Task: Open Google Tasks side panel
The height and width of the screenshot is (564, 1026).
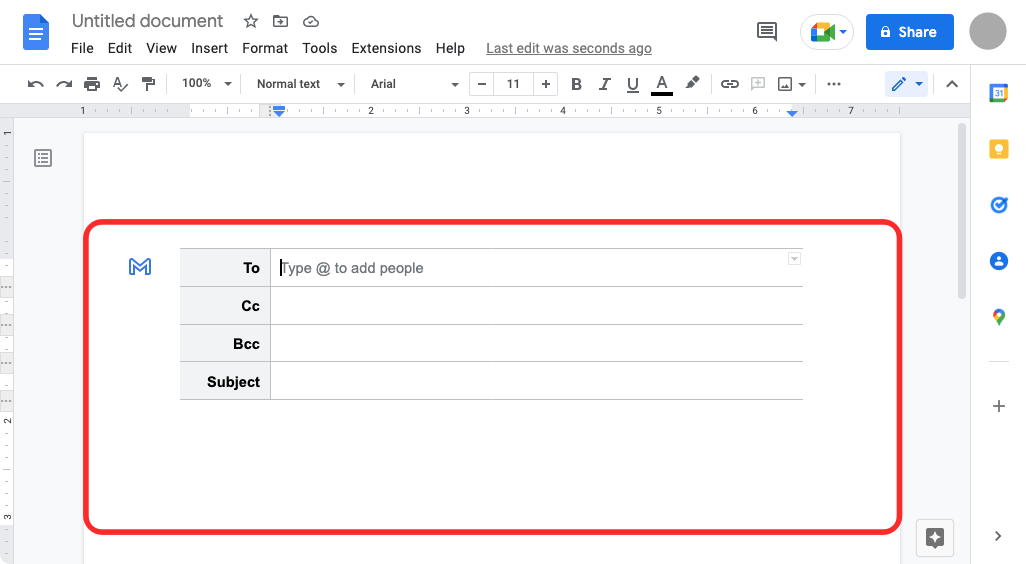Action: 999,205
